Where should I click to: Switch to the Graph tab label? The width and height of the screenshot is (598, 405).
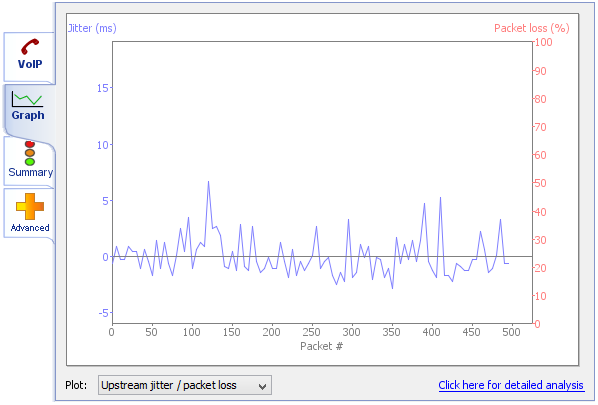(28, 115)
